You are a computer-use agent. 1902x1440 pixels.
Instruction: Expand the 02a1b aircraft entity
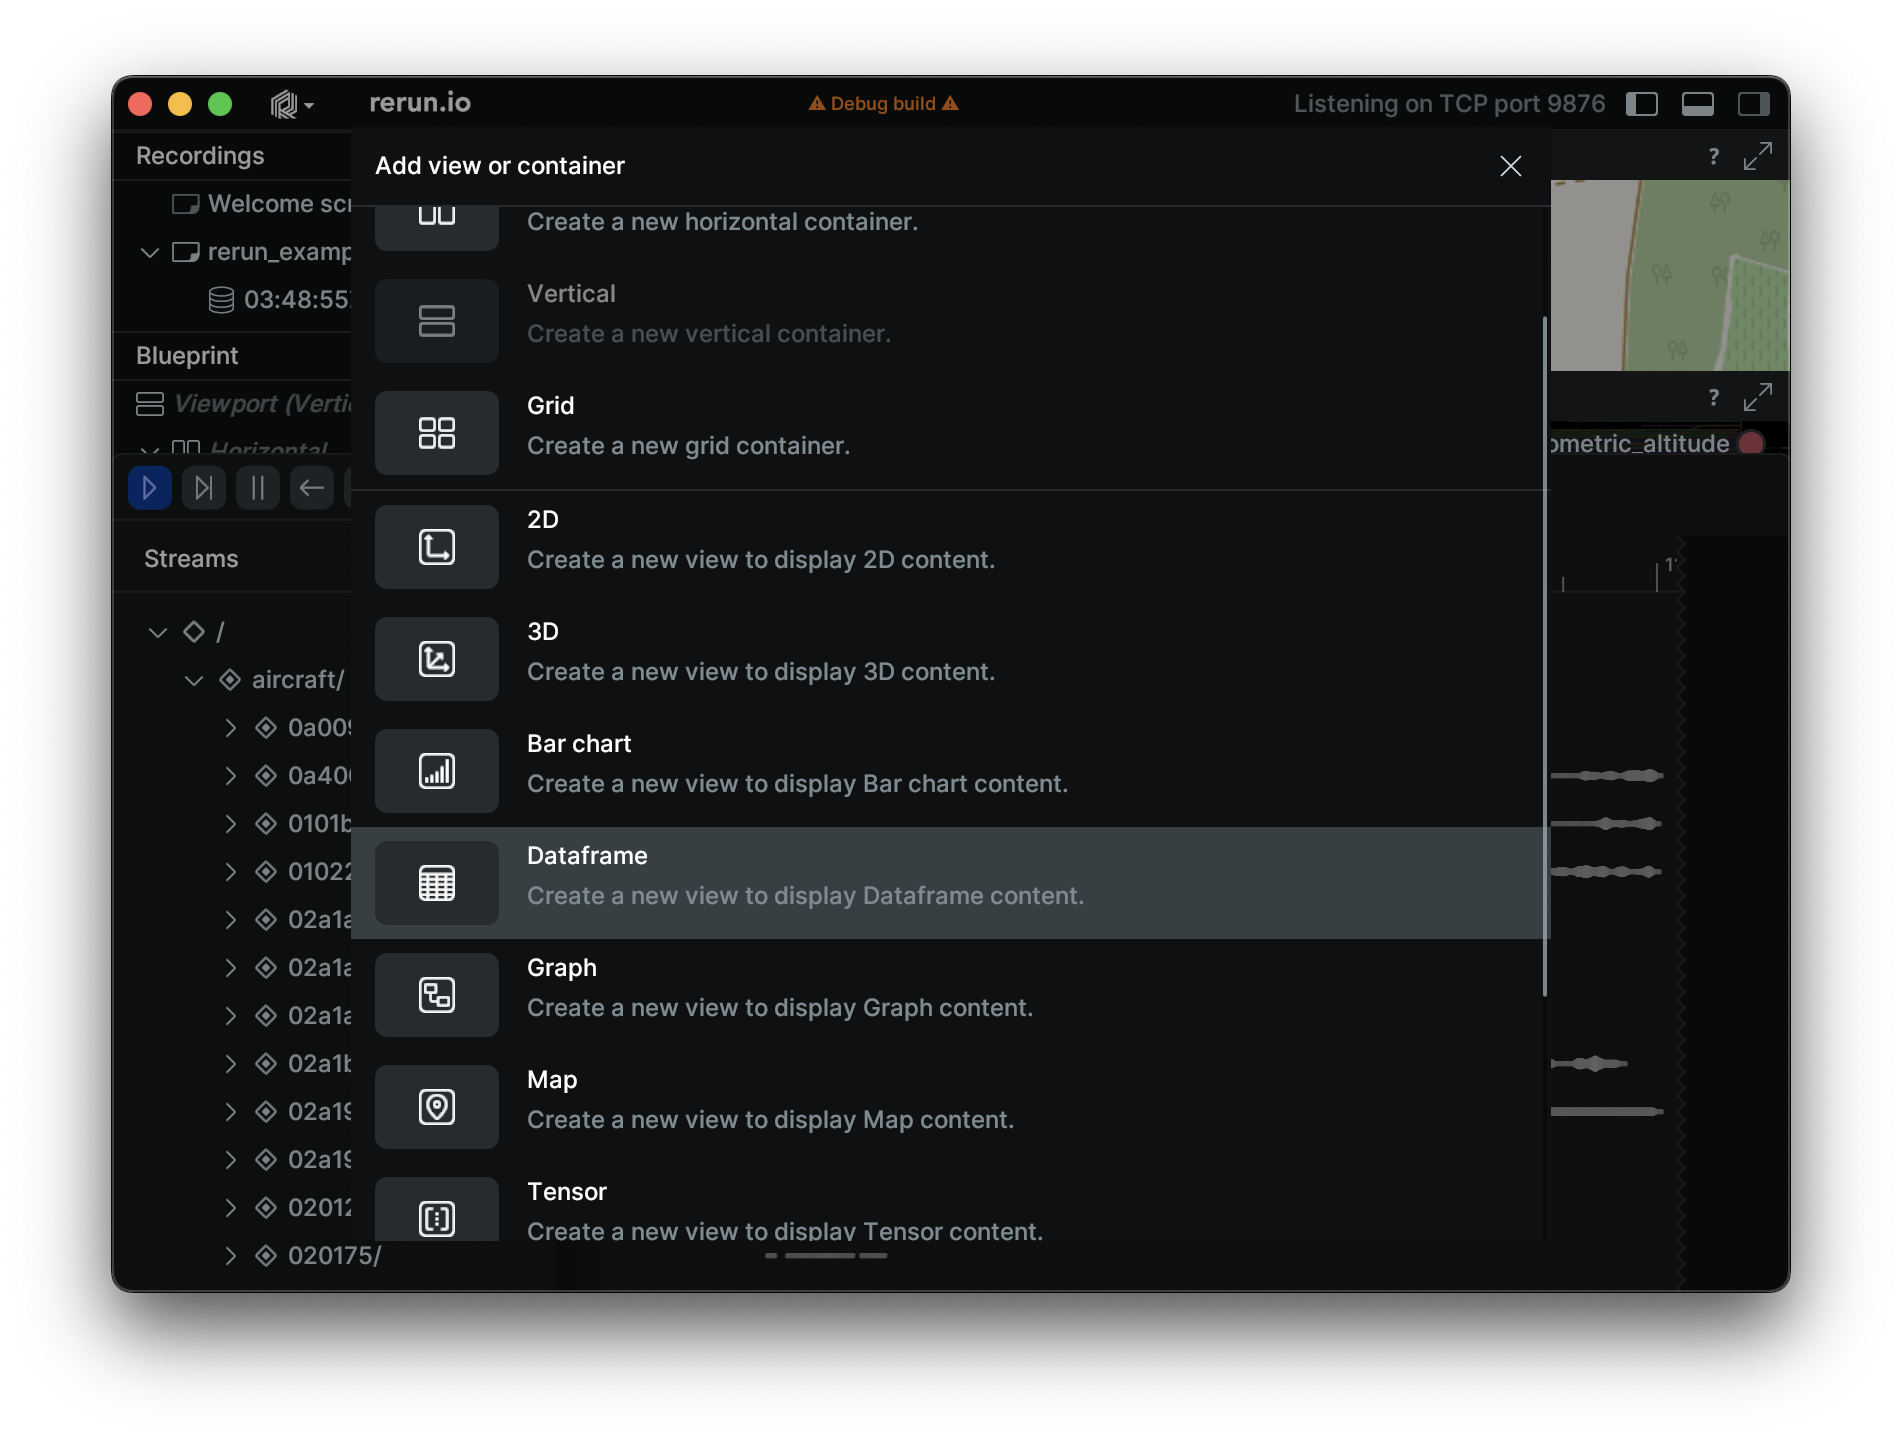point(230,1064)
